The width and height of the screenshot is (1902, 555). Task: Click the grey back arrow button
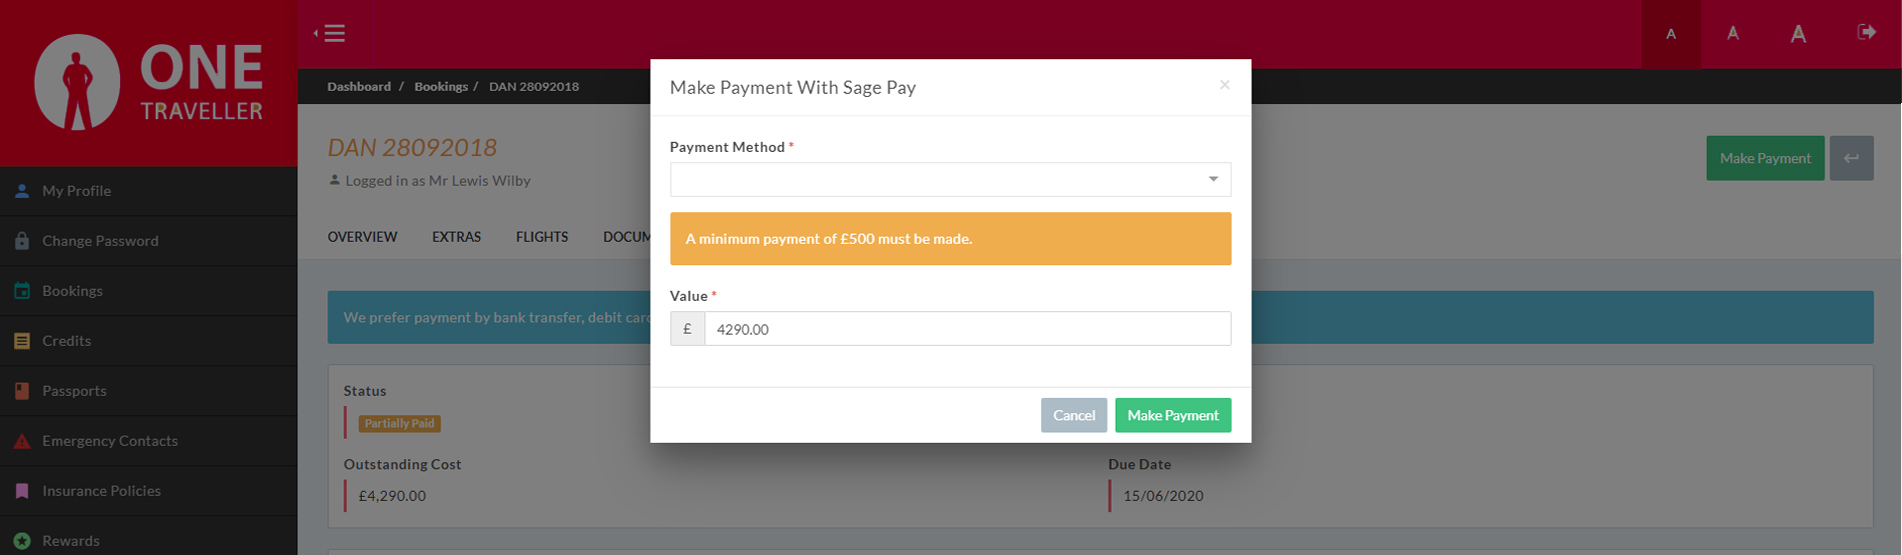click(x=1852, y=158)
